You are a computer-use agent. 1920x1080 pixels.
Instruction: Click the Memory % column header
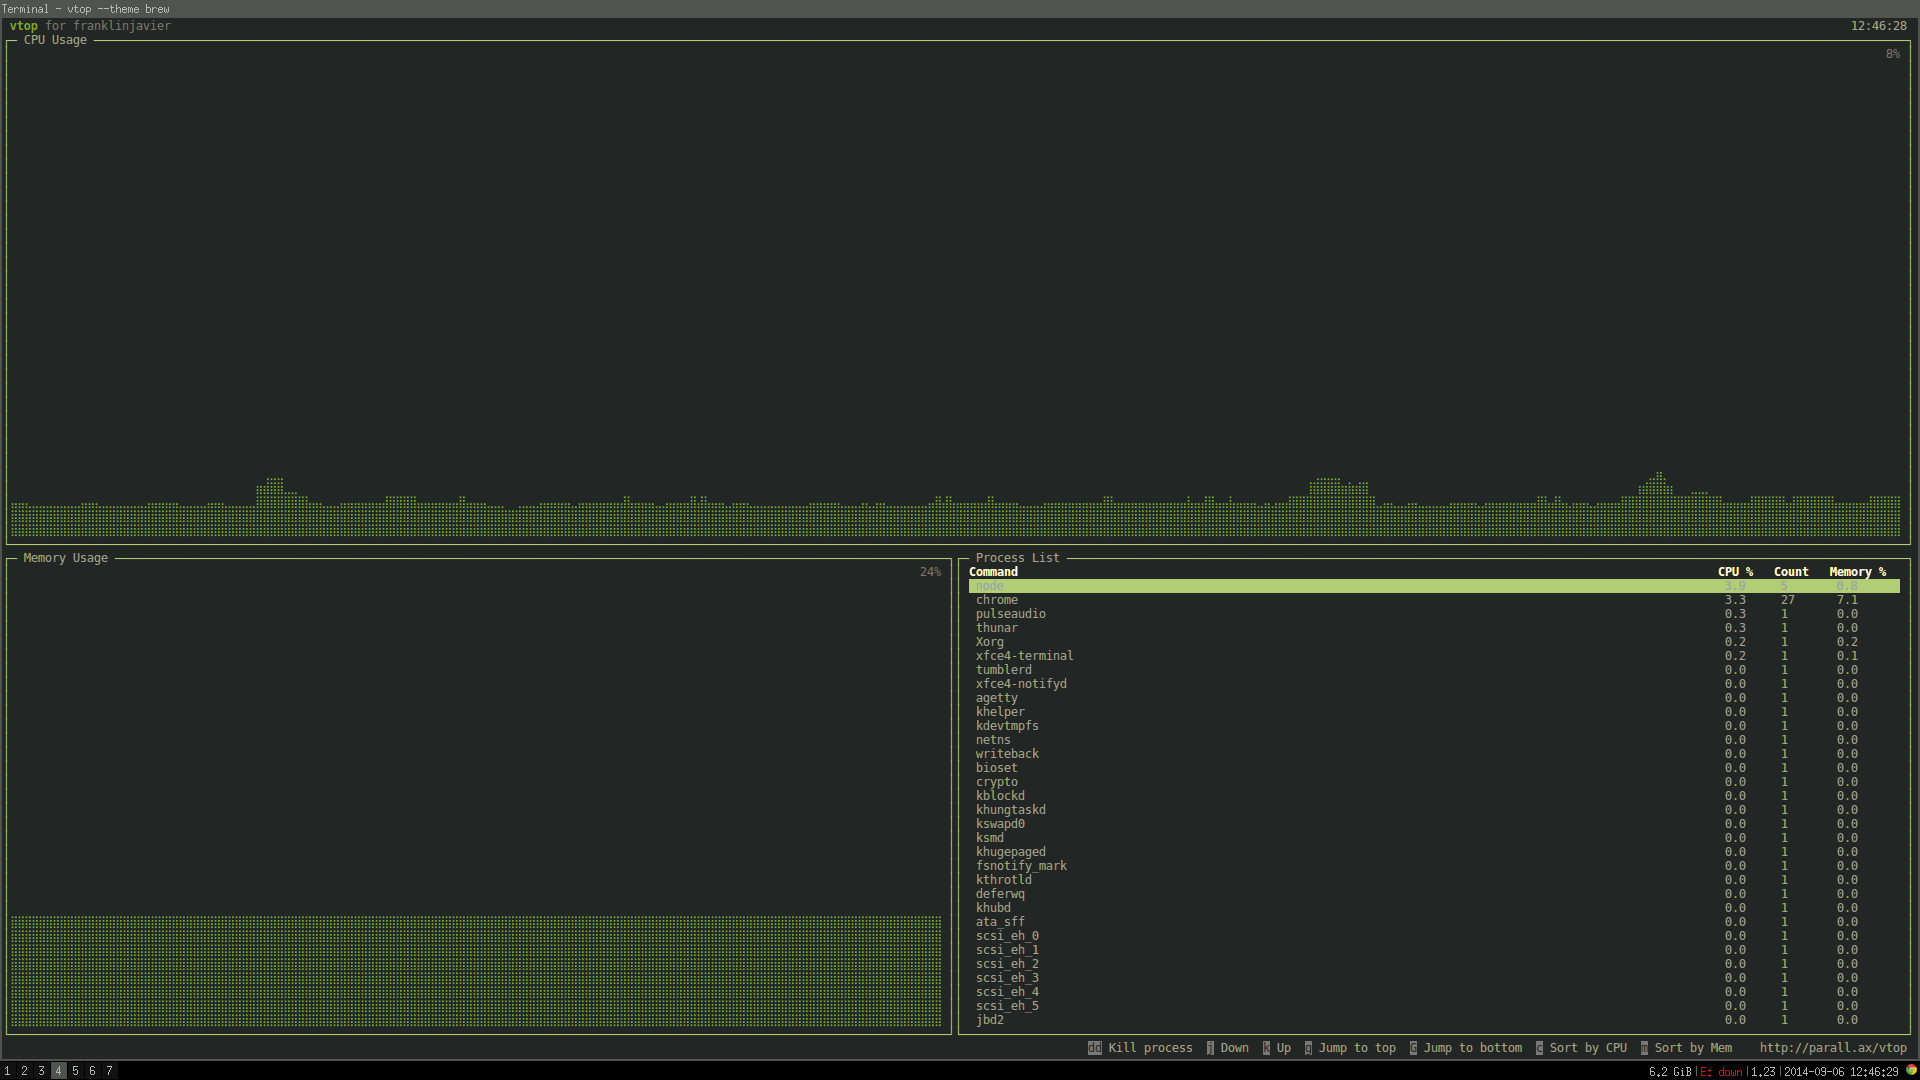[x=1857, y=572]
